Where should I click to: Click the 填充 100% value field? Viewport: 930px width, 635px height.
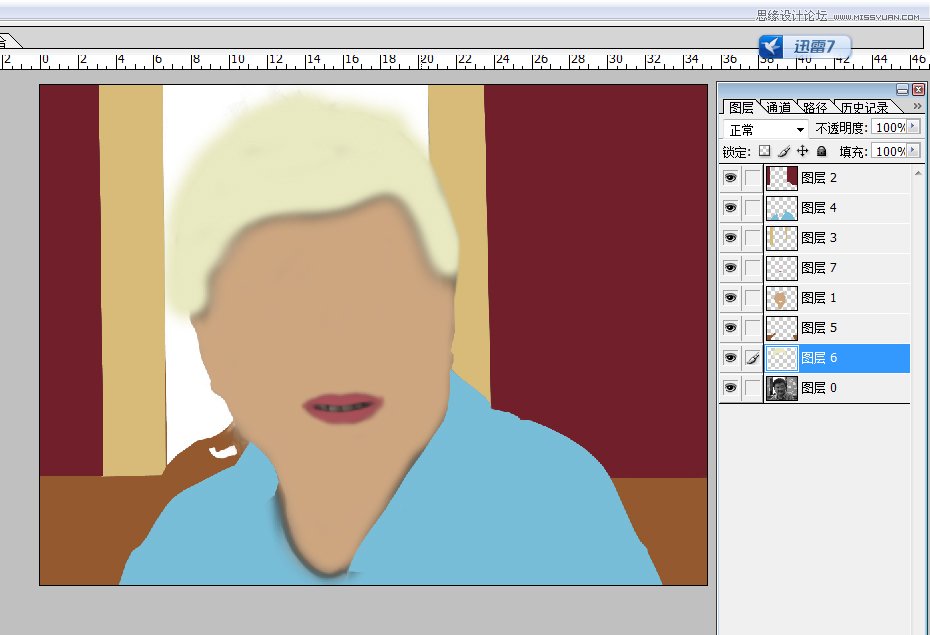click(x=890, y=151)
